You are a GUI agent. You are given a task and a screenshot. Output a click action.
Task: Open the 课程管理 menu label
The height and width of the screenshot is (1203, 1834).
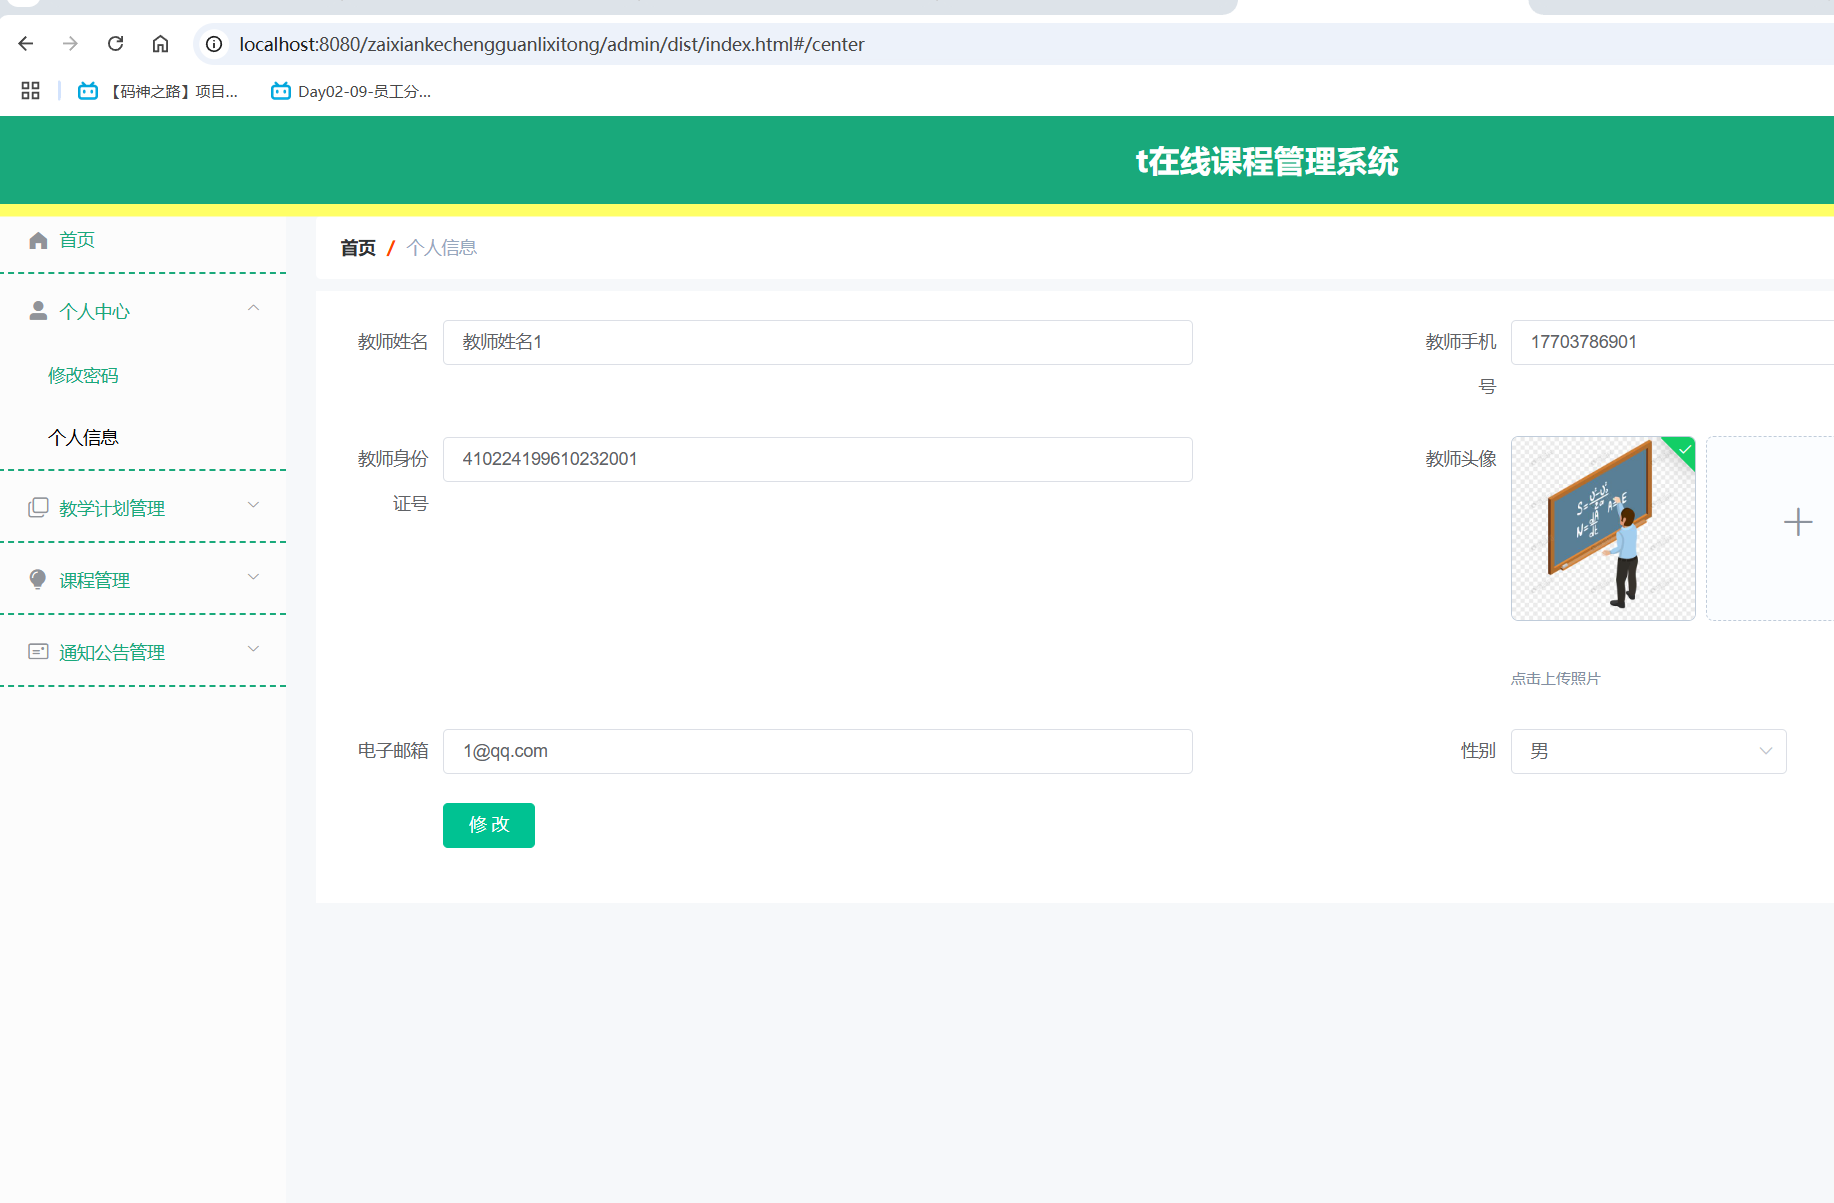tap(94, 581)
